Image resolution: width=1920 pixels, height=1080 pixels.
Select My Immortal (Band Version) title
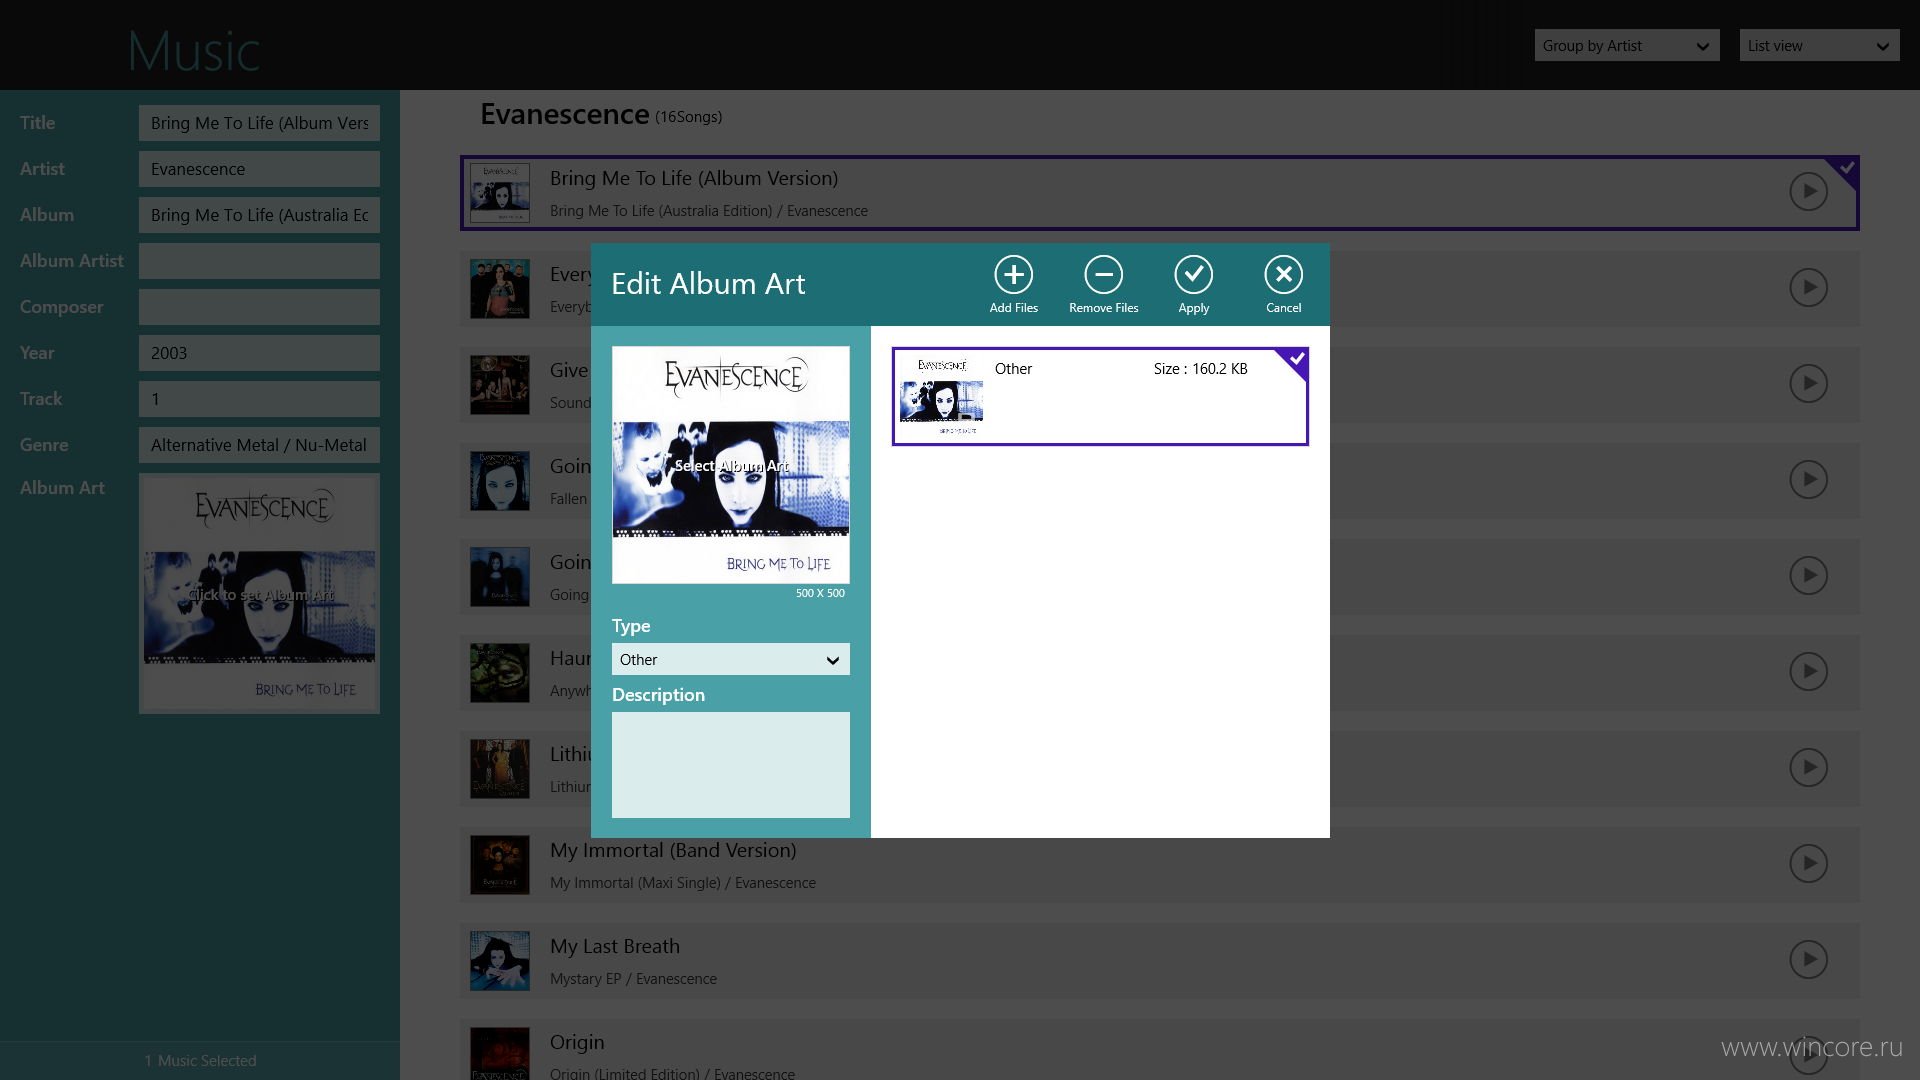(x=673, y=850)
